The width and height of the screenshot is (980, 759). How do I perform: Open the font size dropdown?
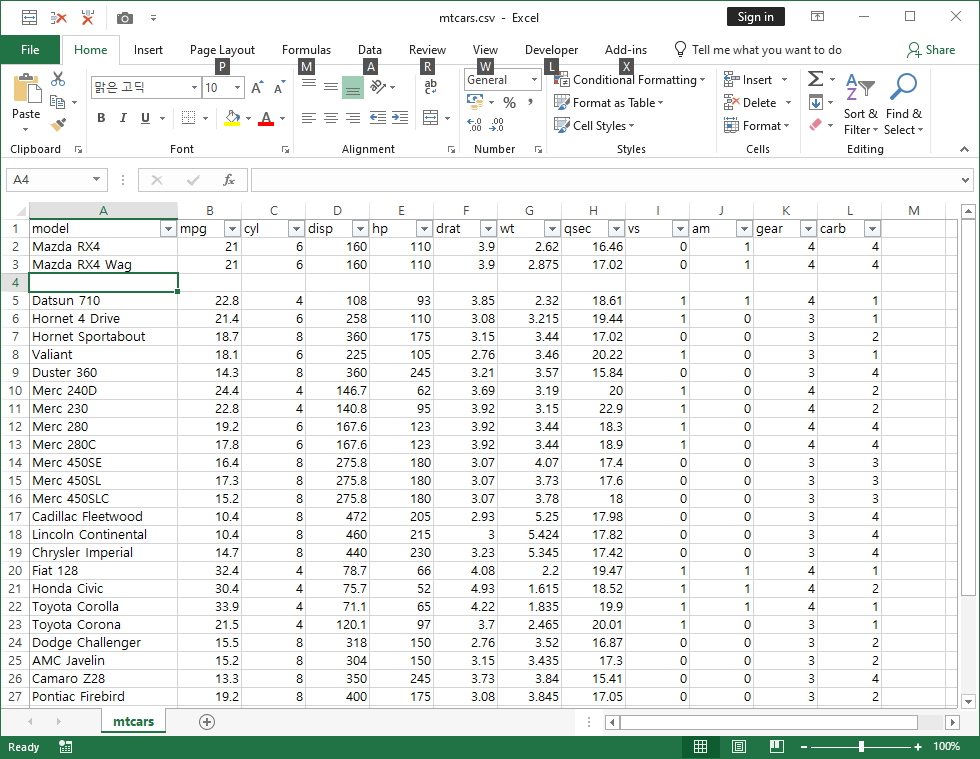click(x=238, y=88)
